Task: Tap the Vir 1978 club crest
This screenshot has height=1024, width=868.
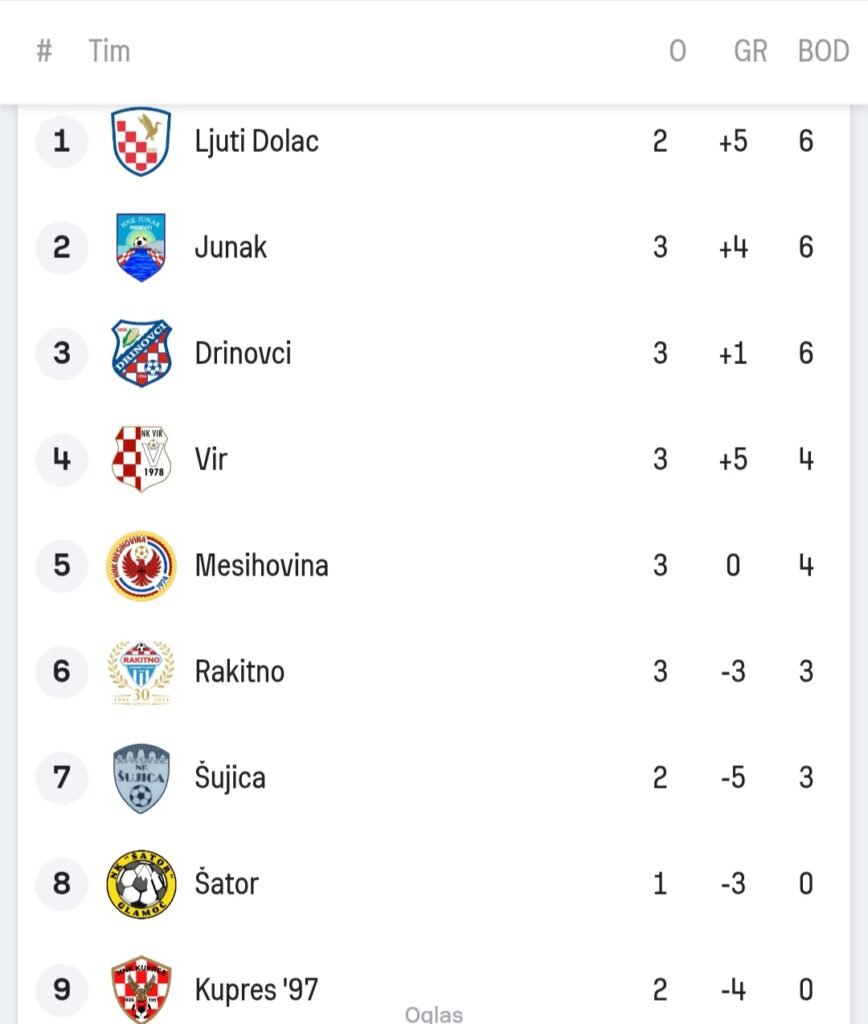Action: click(141, 459)
